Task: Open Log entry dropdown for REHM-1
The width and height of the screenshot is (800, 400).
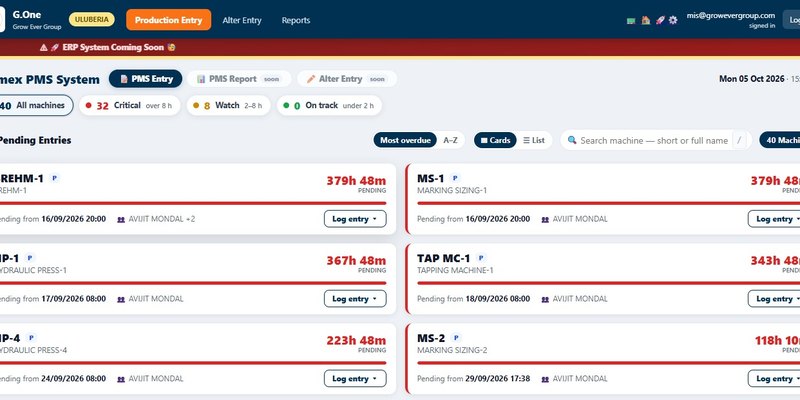Action: (355, 219)
